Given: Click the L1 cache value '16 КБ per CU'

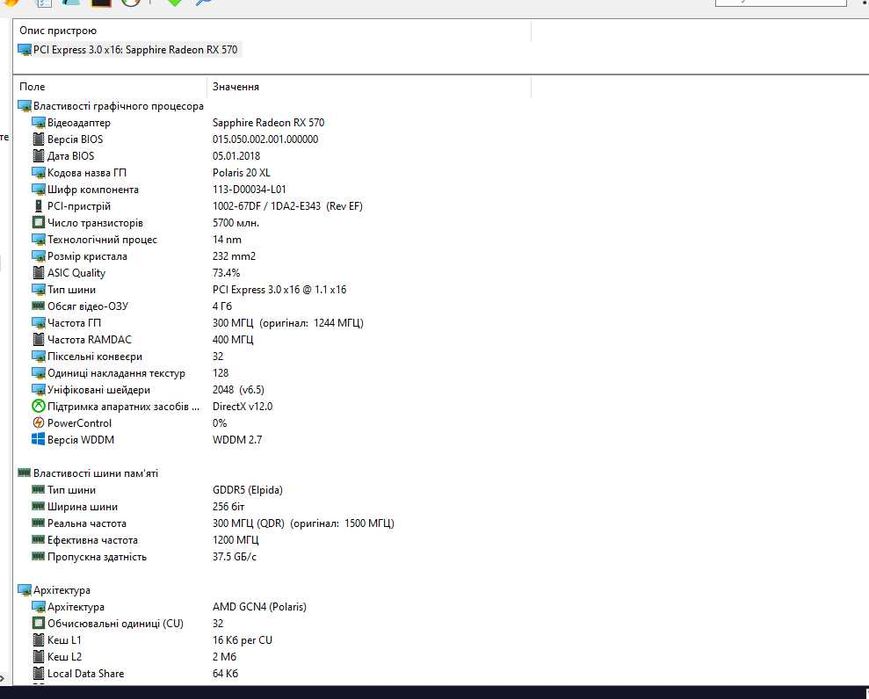Looking at the screenshot, I should (242, 640).
